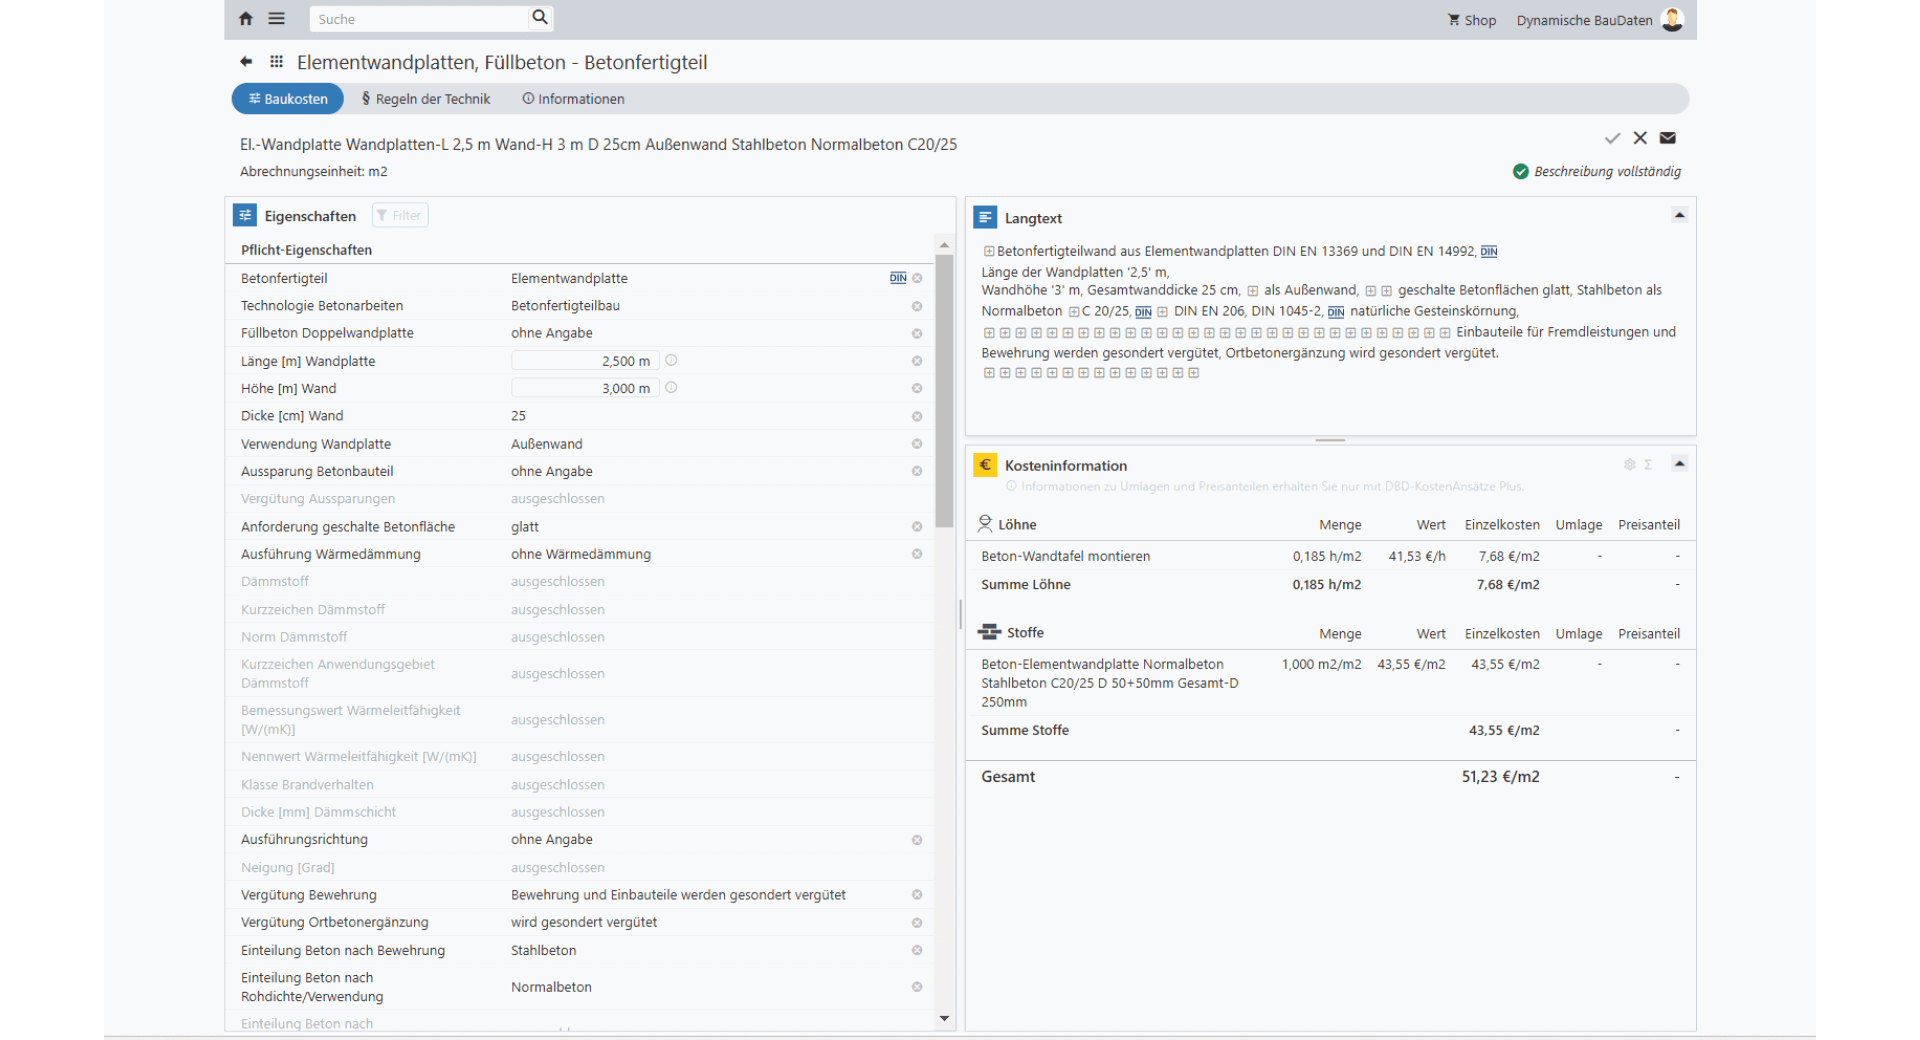This screenshot has height=1040, width=1920.
Task: Click DIN icon in Betonfertigteil row
Action: click(898, 279)
